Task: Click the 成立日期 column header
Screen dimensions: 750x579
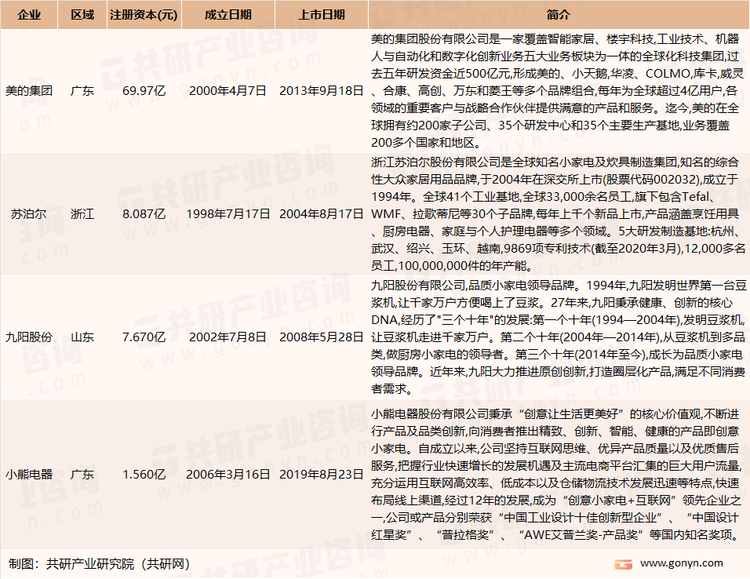Action: [x=228, y=15]
